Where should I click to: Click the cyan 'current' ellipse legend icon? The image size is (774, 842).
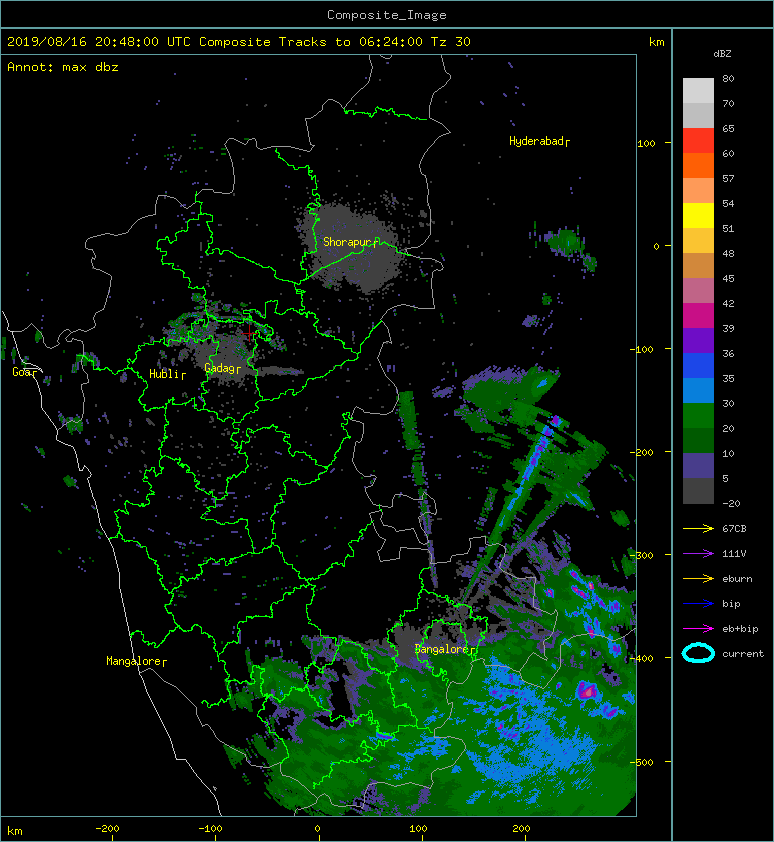698,653
